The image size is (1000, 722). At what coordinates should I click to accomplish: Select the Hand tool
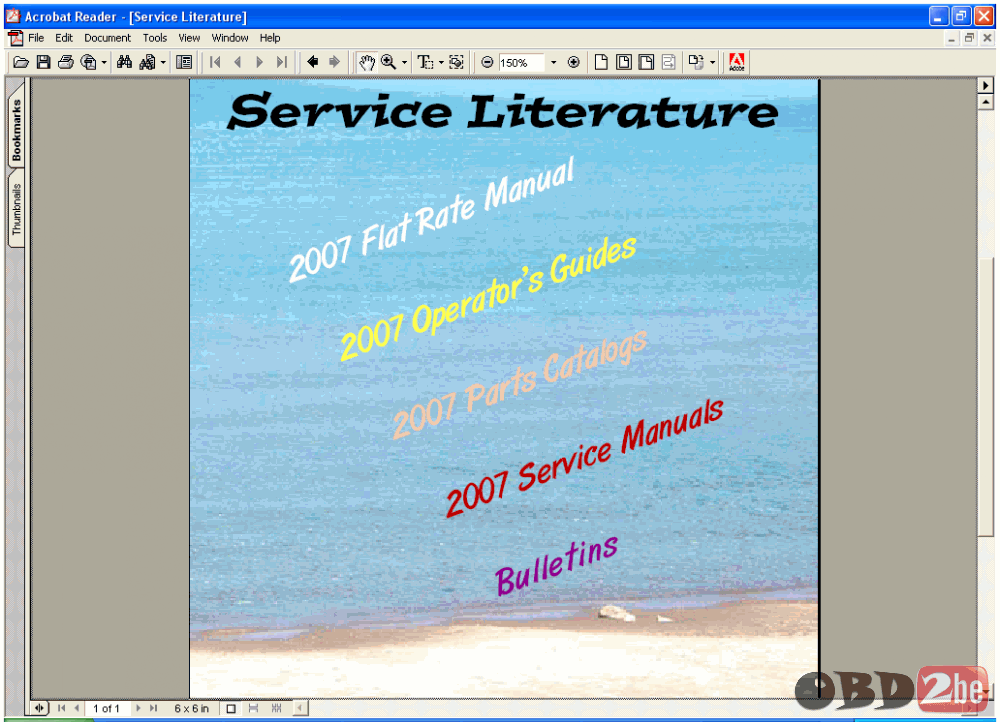(366, 62)
